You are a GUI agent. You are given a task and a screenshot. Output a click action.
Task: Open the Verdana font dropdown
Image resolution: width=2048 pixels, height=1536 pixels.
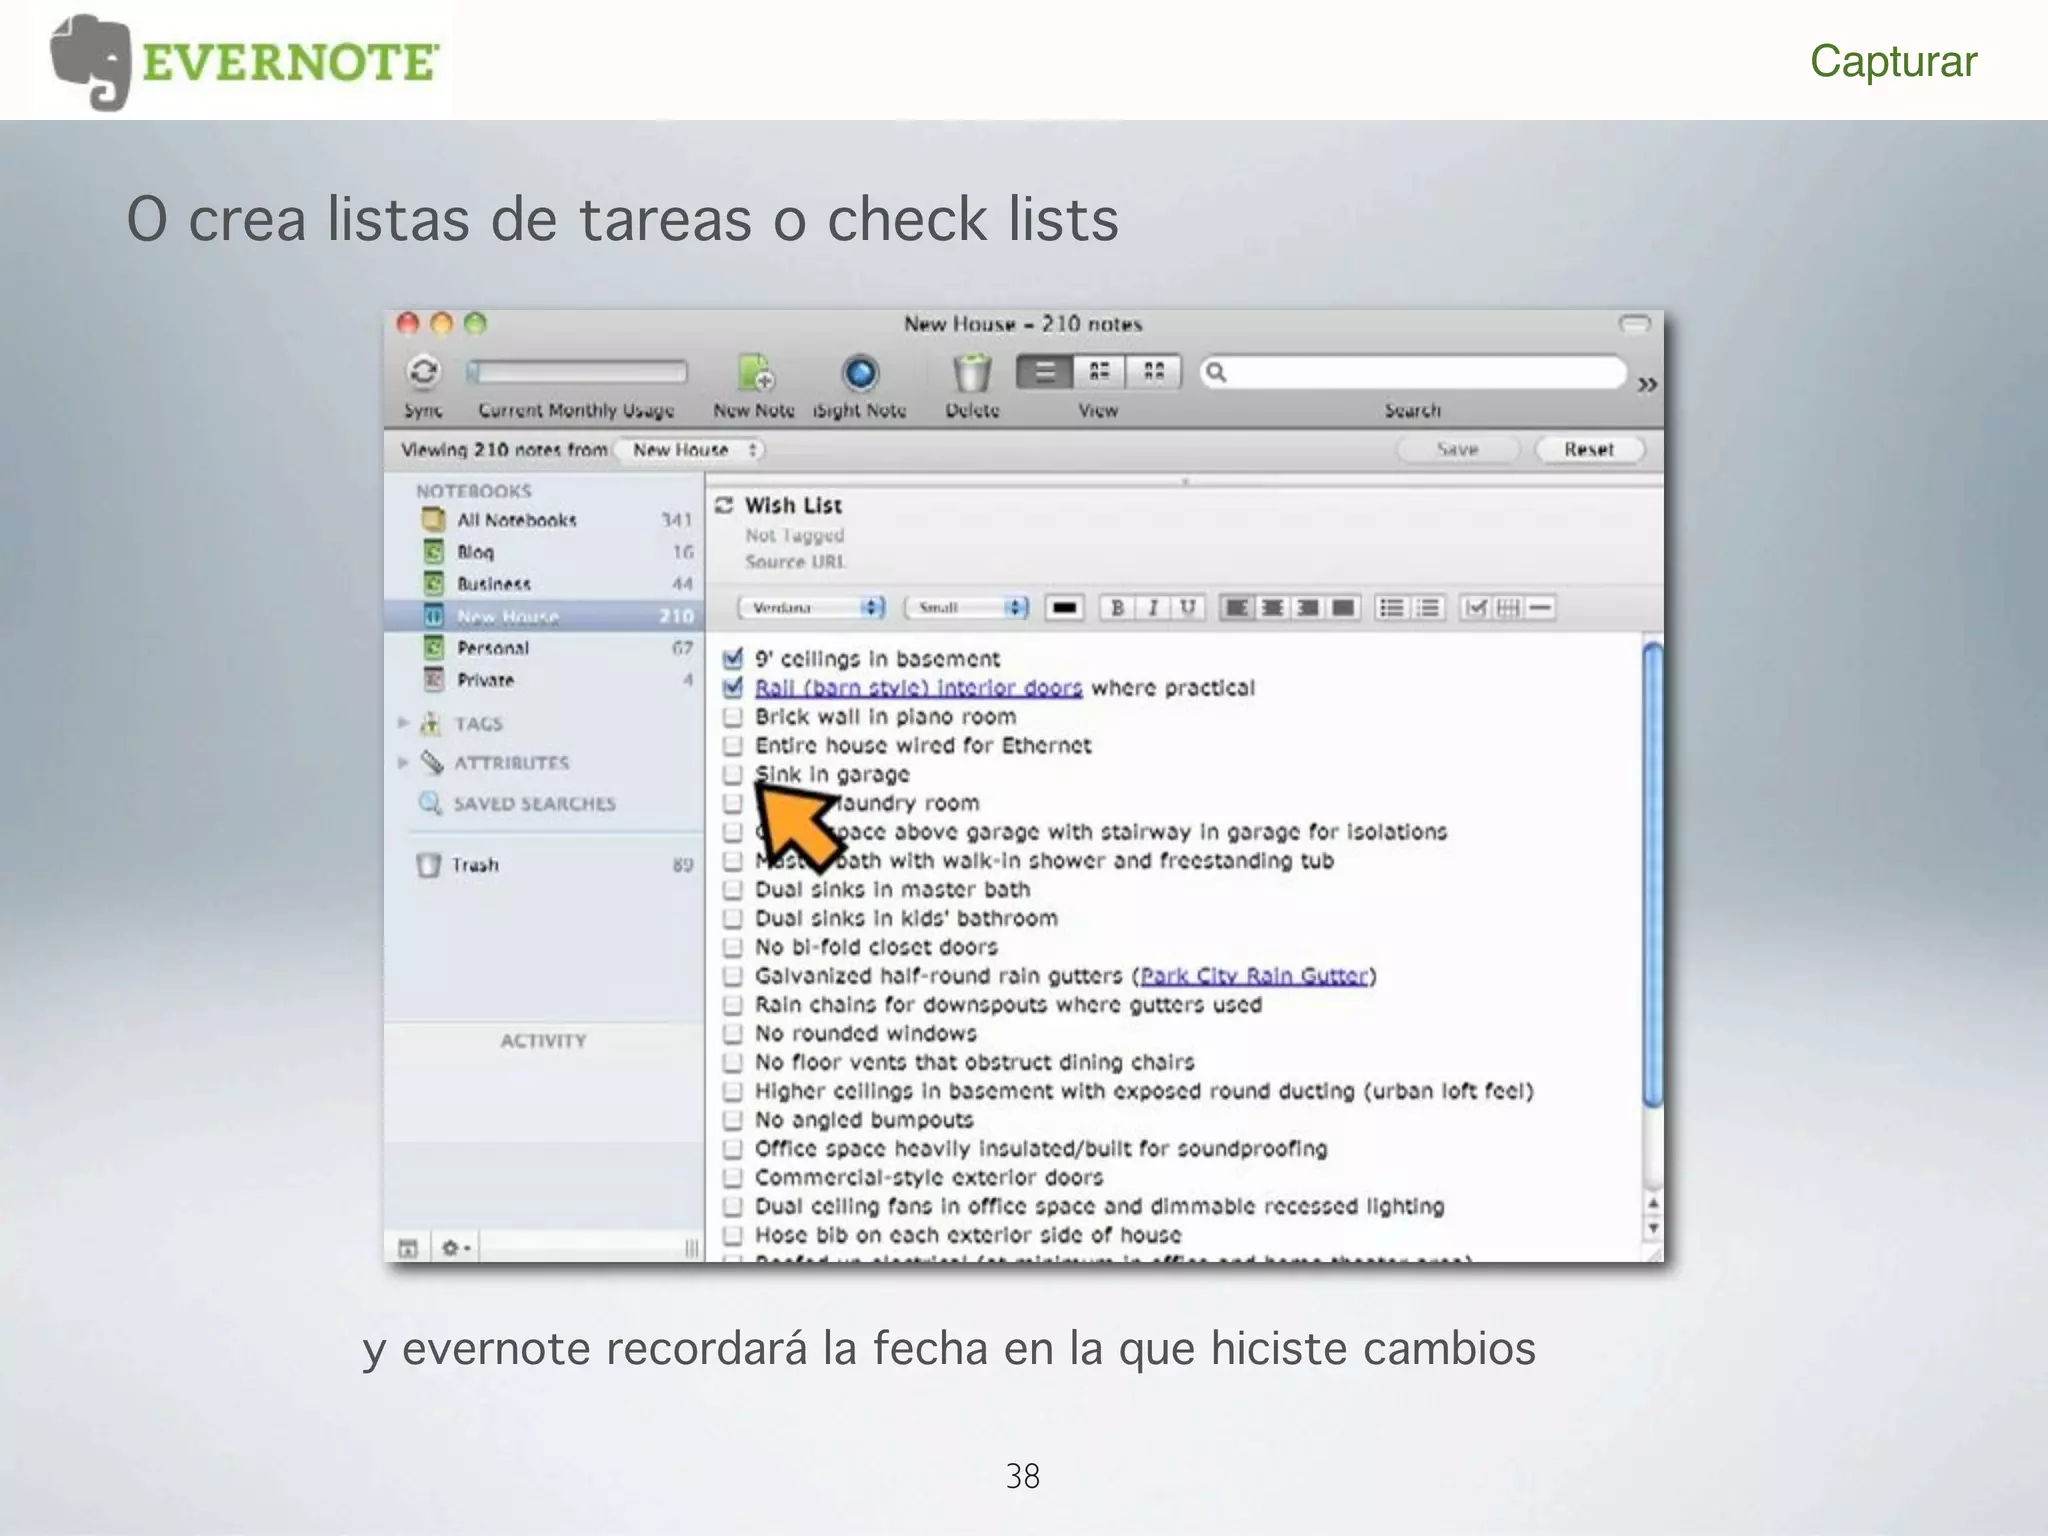coord(811,607)
